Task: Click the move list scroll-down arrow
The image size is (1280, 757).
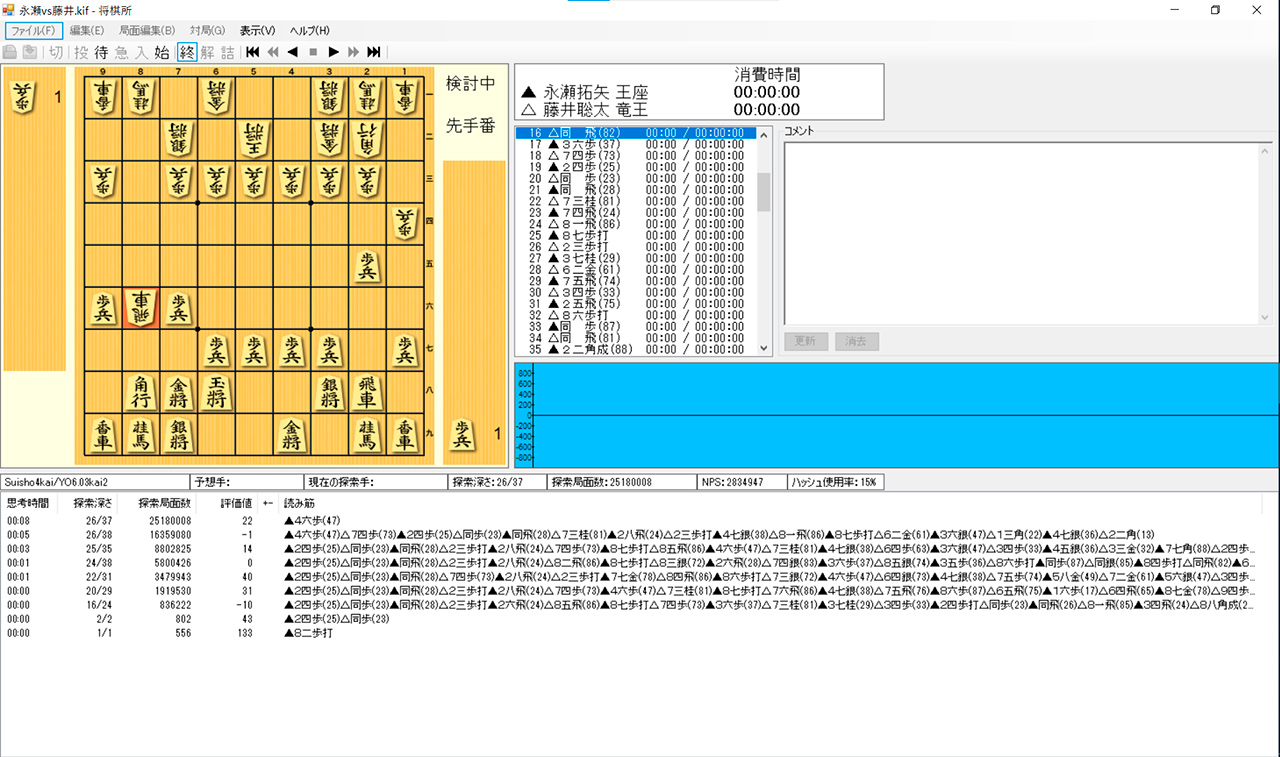Action: 764,348
